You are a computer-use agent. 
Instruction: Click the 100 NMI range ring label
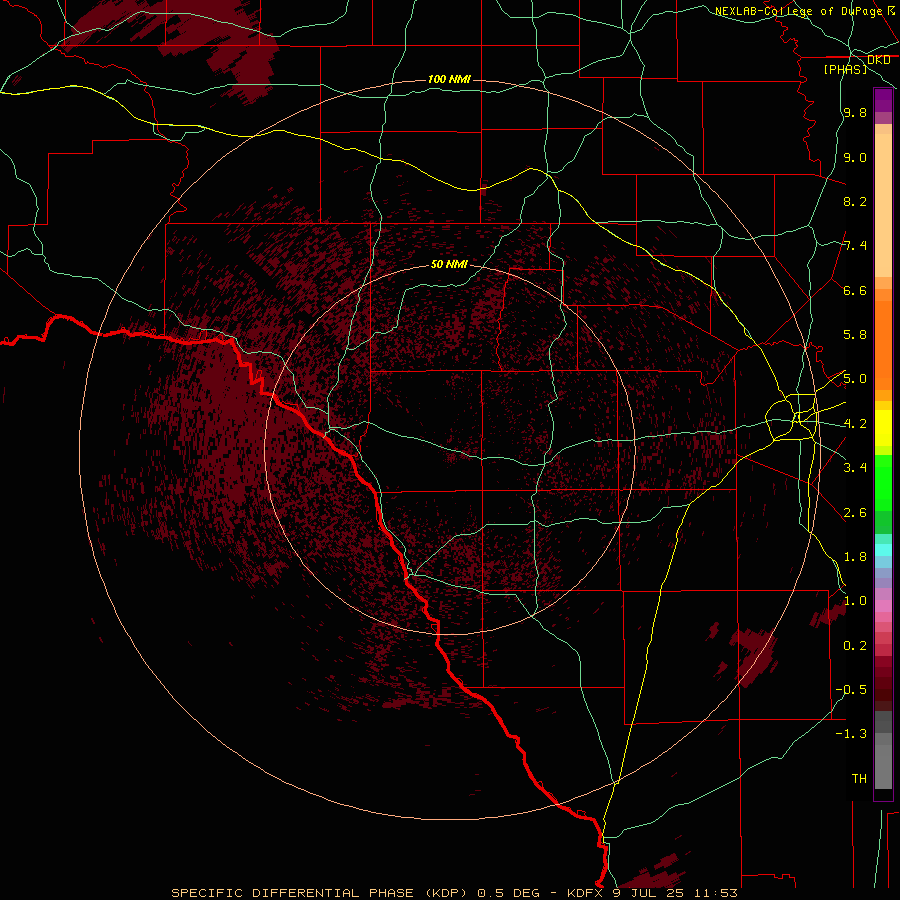pyautogui.click(x=449, y=79)
